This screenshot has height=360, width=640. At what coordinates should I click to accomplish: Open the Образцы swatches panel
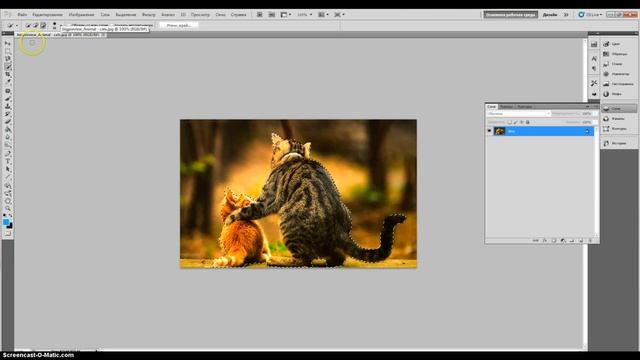(x=619, y=54)
